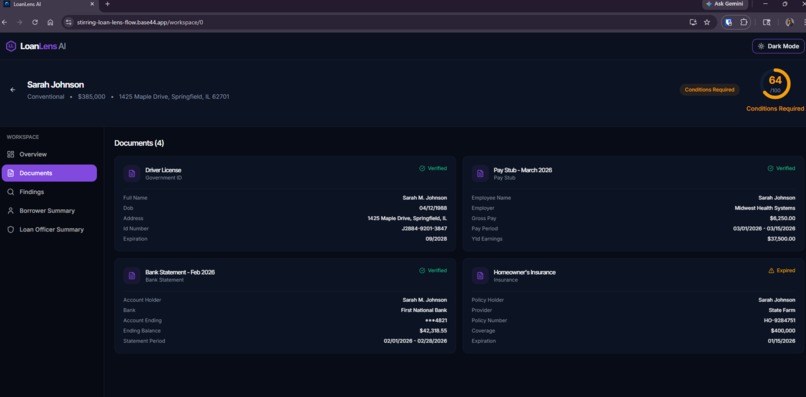Image resolution: width=806 pixels, height=397 pixels.
Task: Click the Borrower Summary person icon
Action: point(10,211)
